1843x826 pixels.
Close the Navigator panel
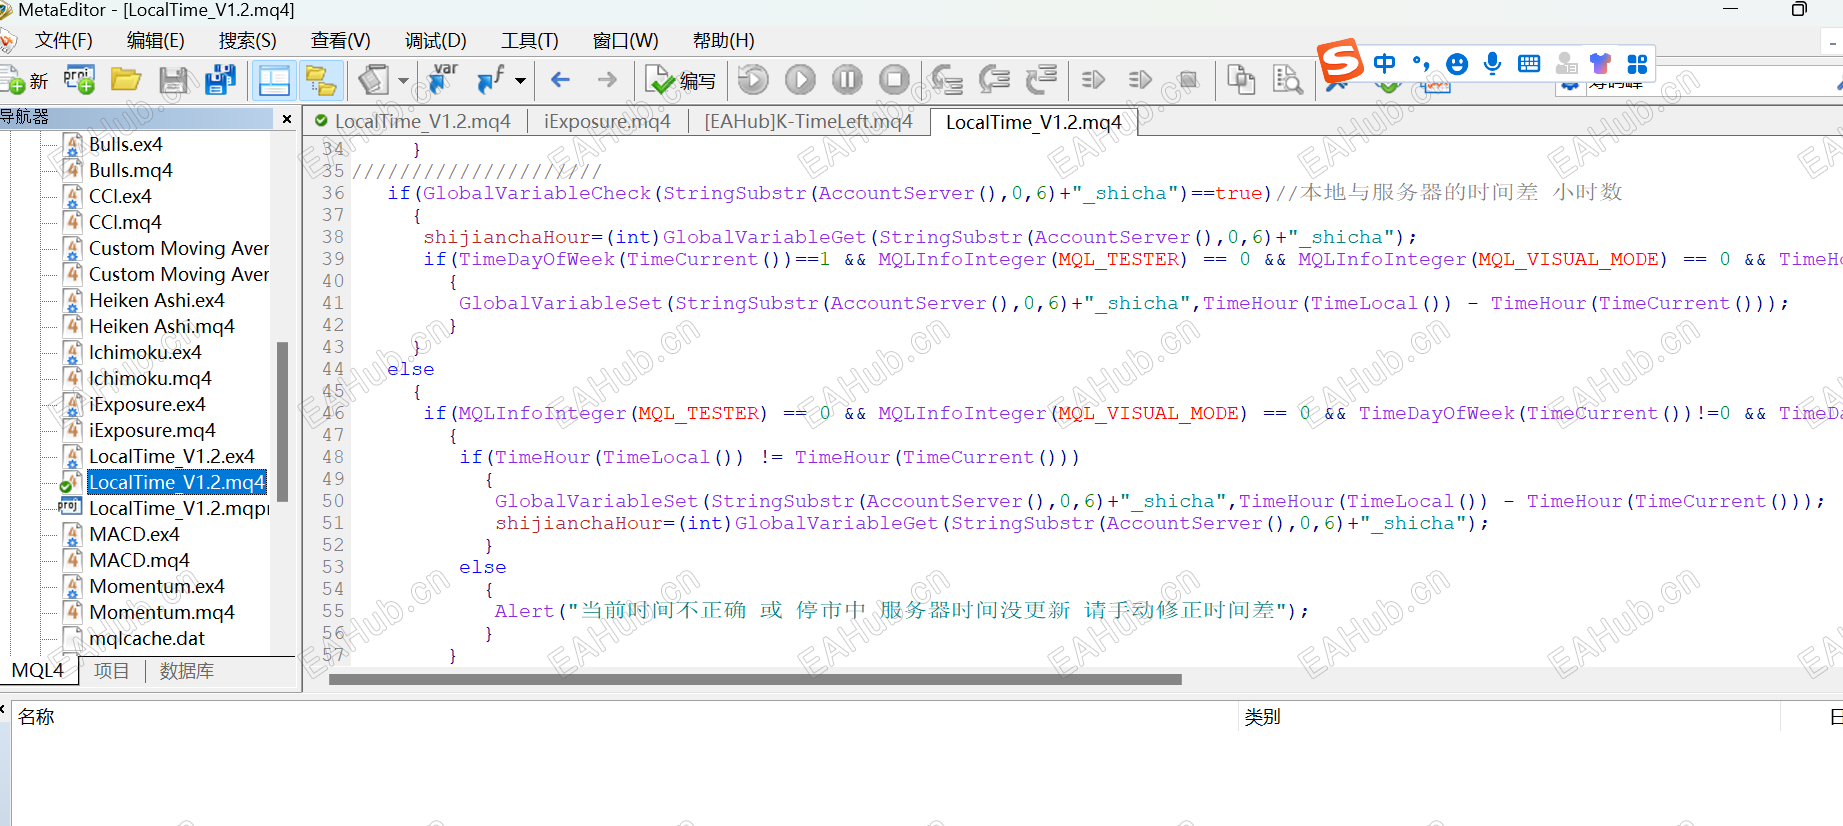(287, 118)
